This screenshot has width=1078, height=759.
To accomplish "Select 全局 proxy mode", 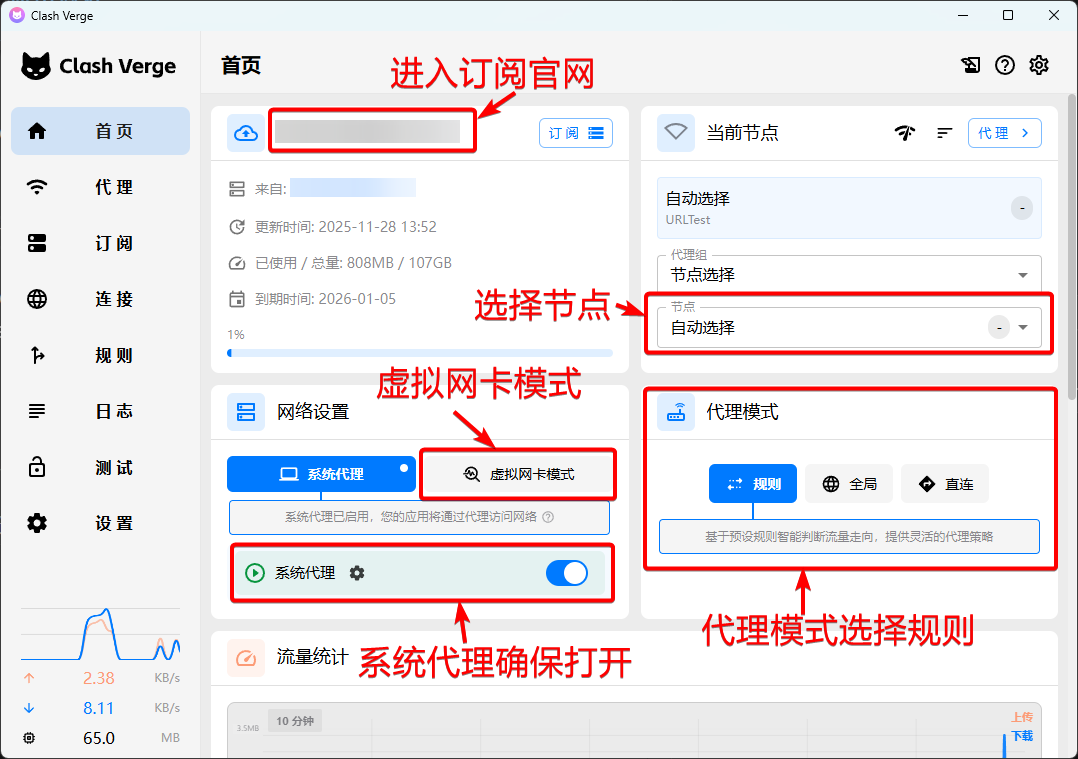I will tap(849, 484).
